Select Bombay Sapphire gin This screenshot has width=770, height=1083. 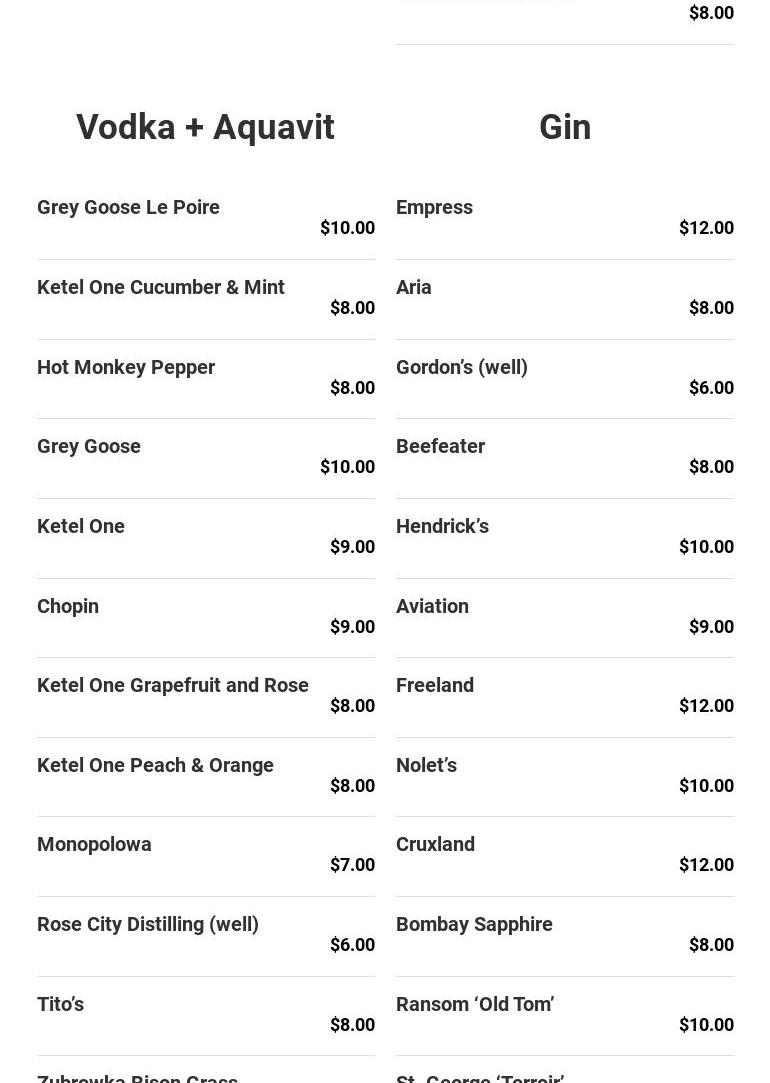pos(474,924)
